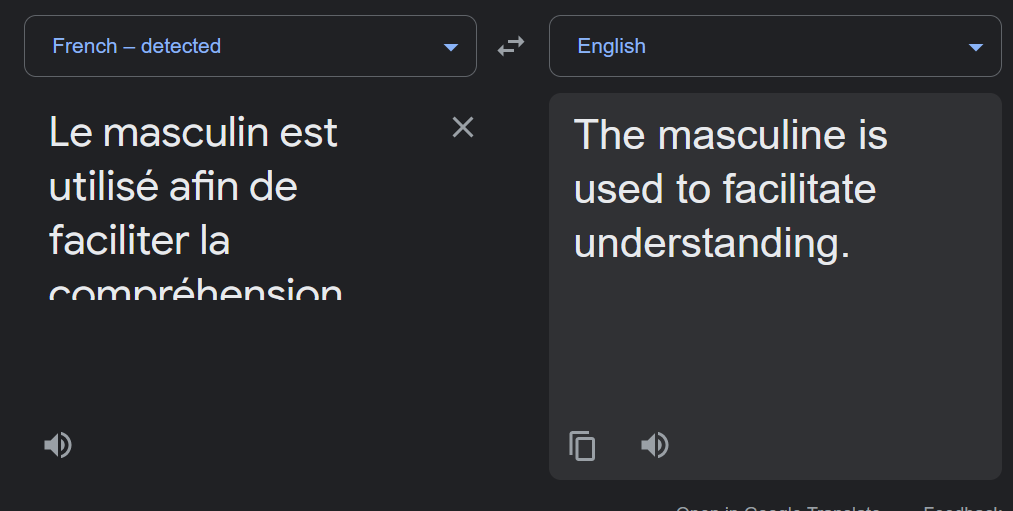Click the arrow in the English language box

[x=976, y=47]
